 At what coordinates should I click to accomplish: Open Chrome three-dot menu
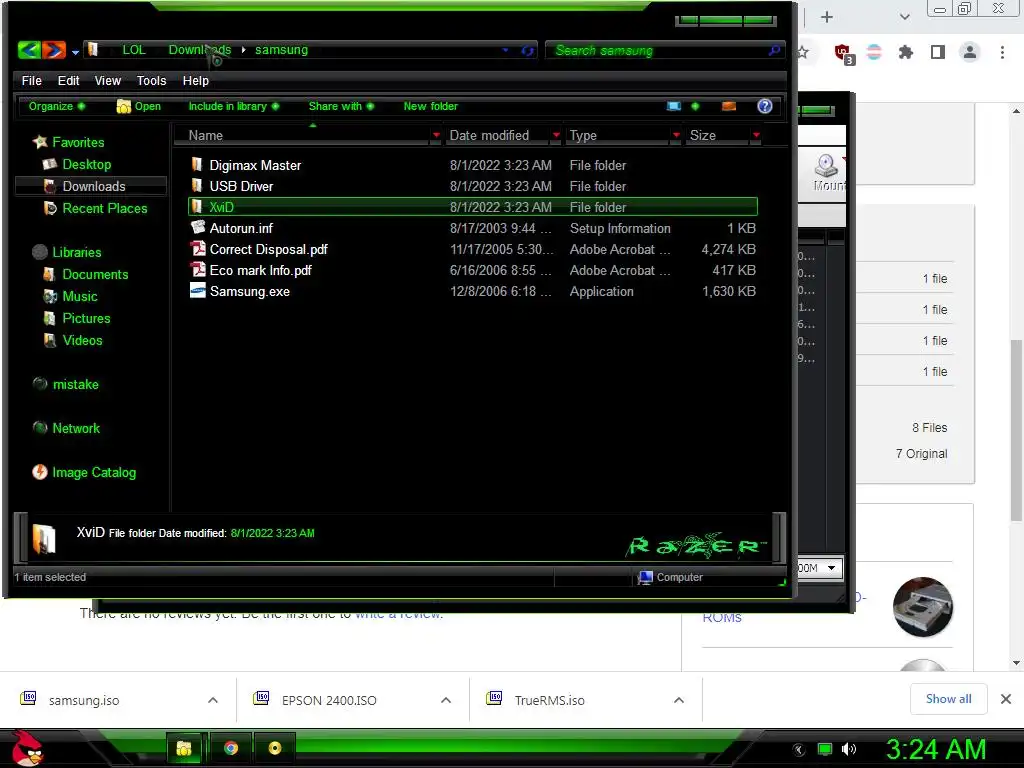click(1002, 52)
